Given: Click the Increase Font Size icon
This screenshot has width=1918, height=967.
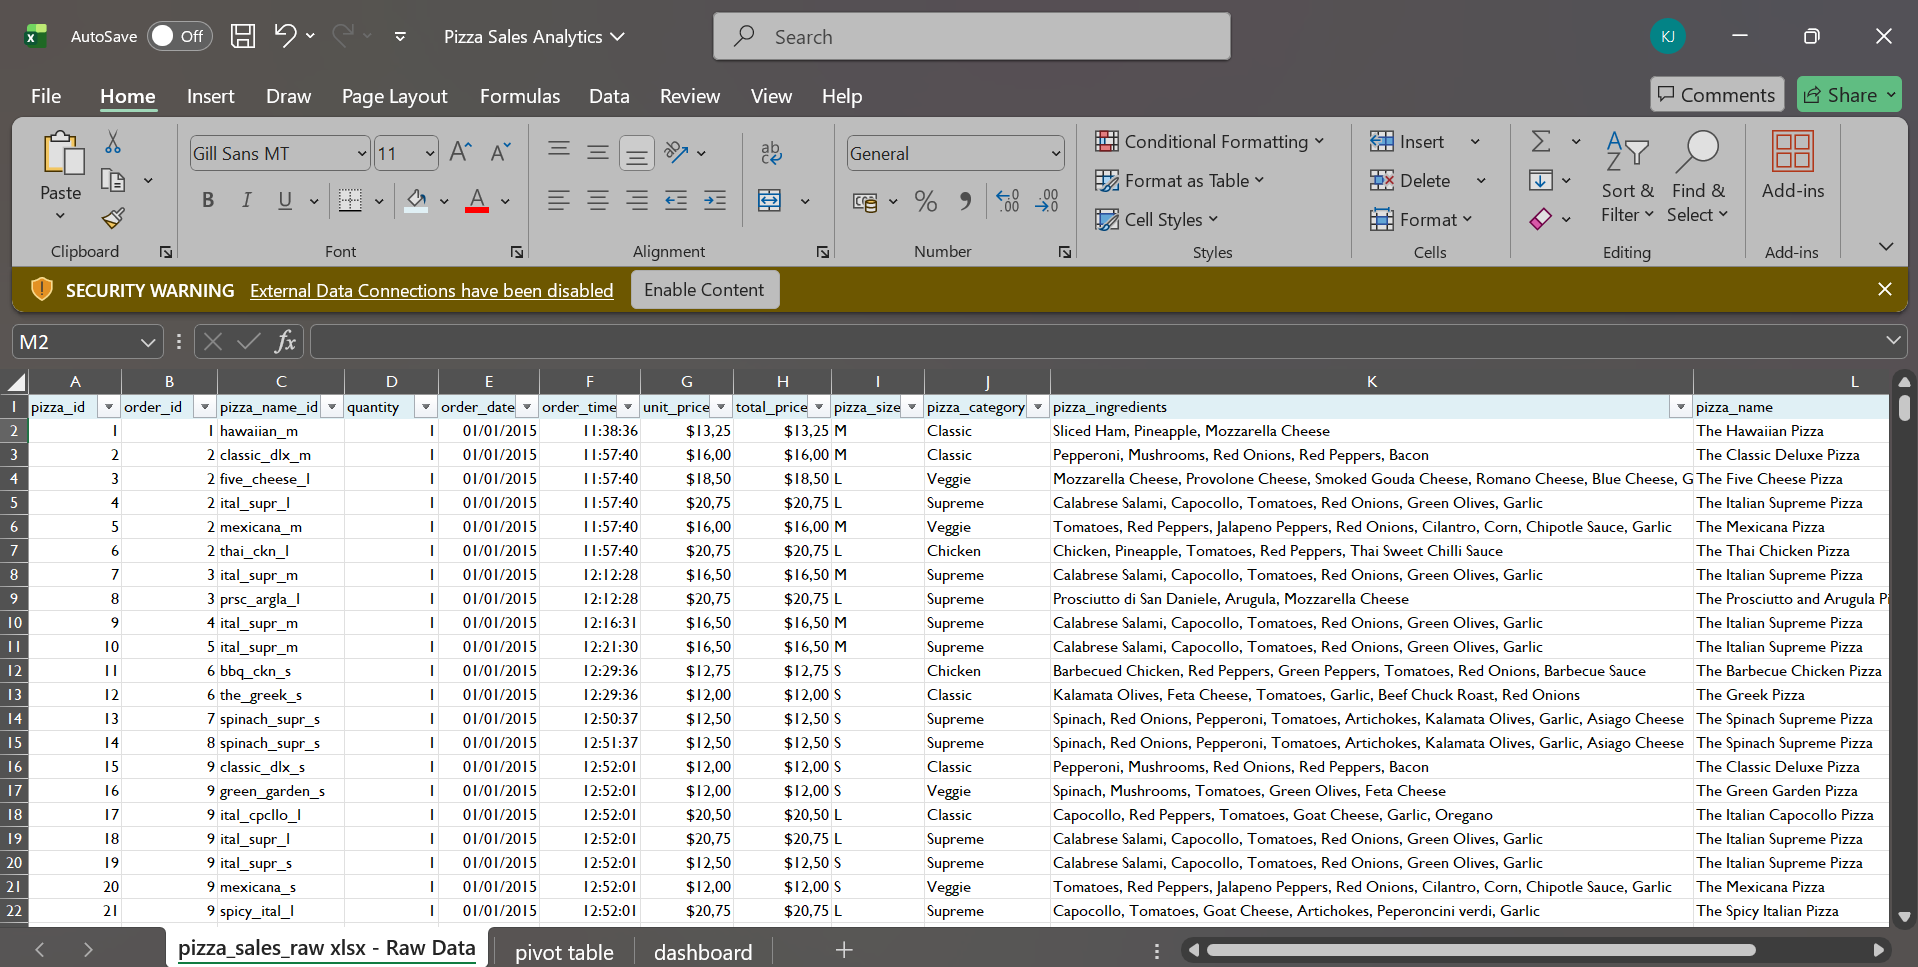Looking at the screenshot, I should tap(459, 151).
